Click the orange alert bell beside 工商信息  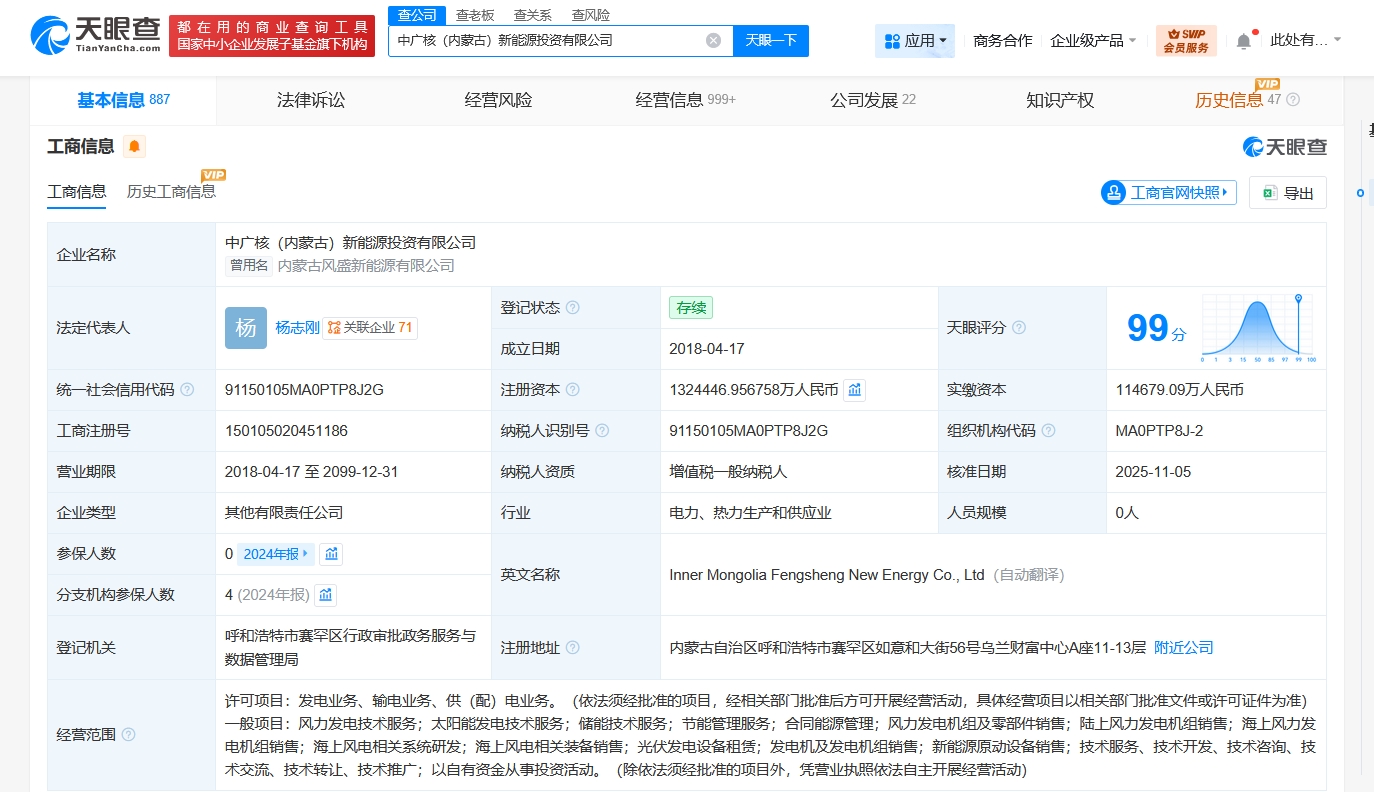point(134,147)
